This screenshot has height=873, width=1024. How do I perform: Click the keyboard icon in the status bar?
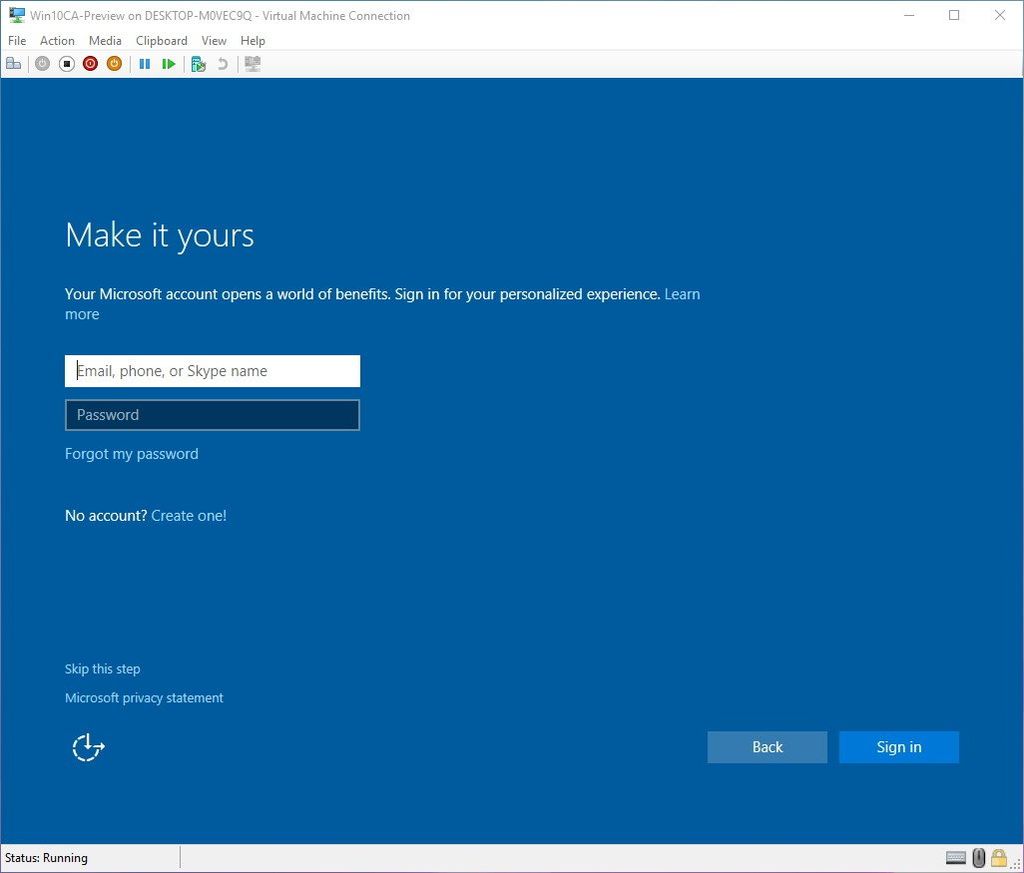956,858
